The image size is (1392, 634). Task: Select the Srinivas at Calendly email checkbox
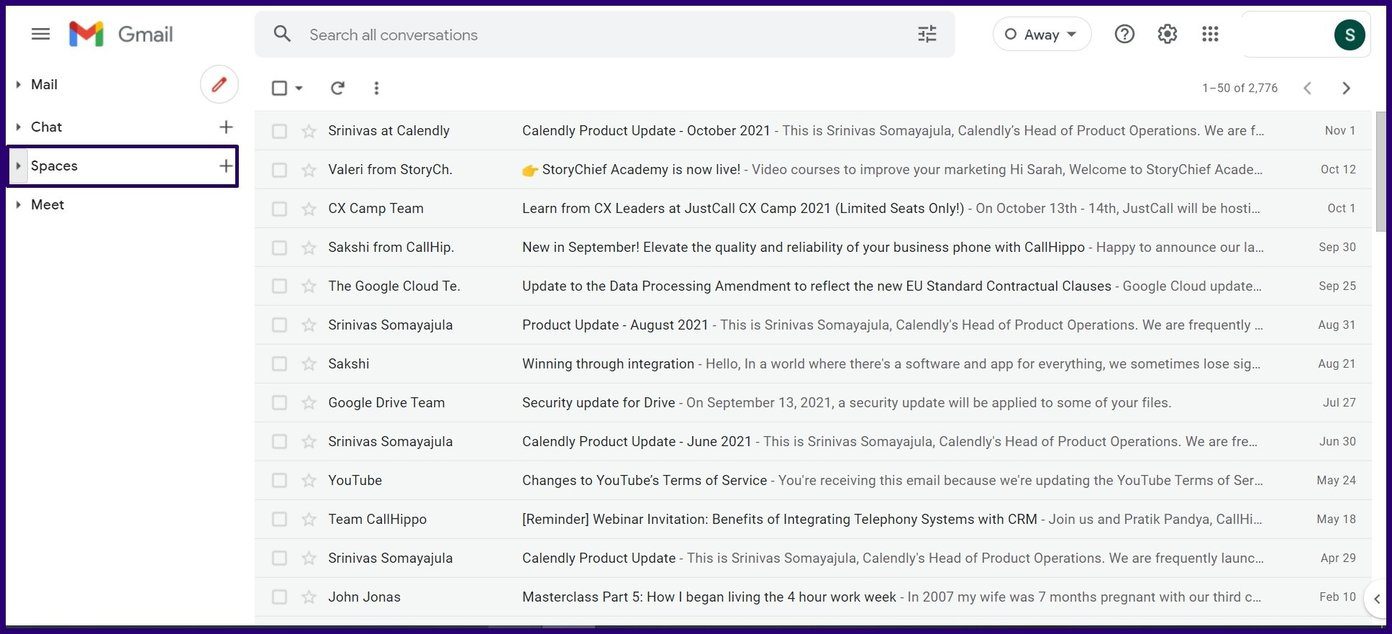[279, 131]
